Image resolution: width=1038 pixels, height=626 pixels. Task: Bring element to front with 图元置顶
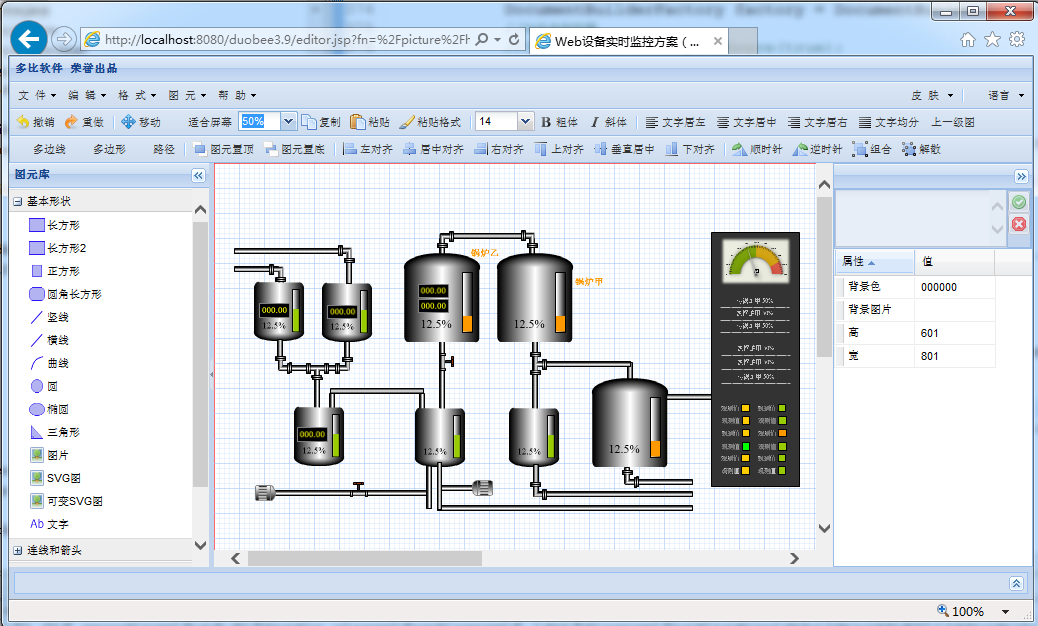[x=200, y=149]
